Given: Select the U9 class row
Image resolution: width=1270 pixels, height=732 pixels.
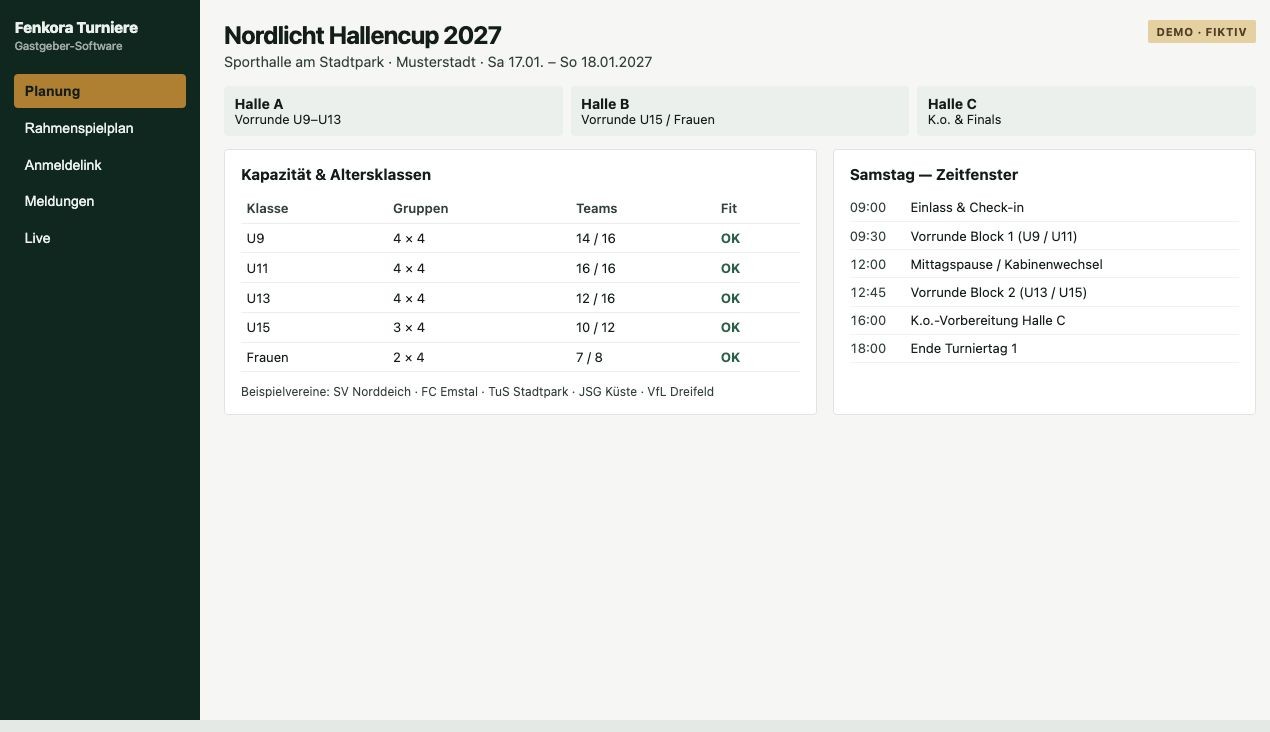Looking at the screenshot, I should [520, 239].
